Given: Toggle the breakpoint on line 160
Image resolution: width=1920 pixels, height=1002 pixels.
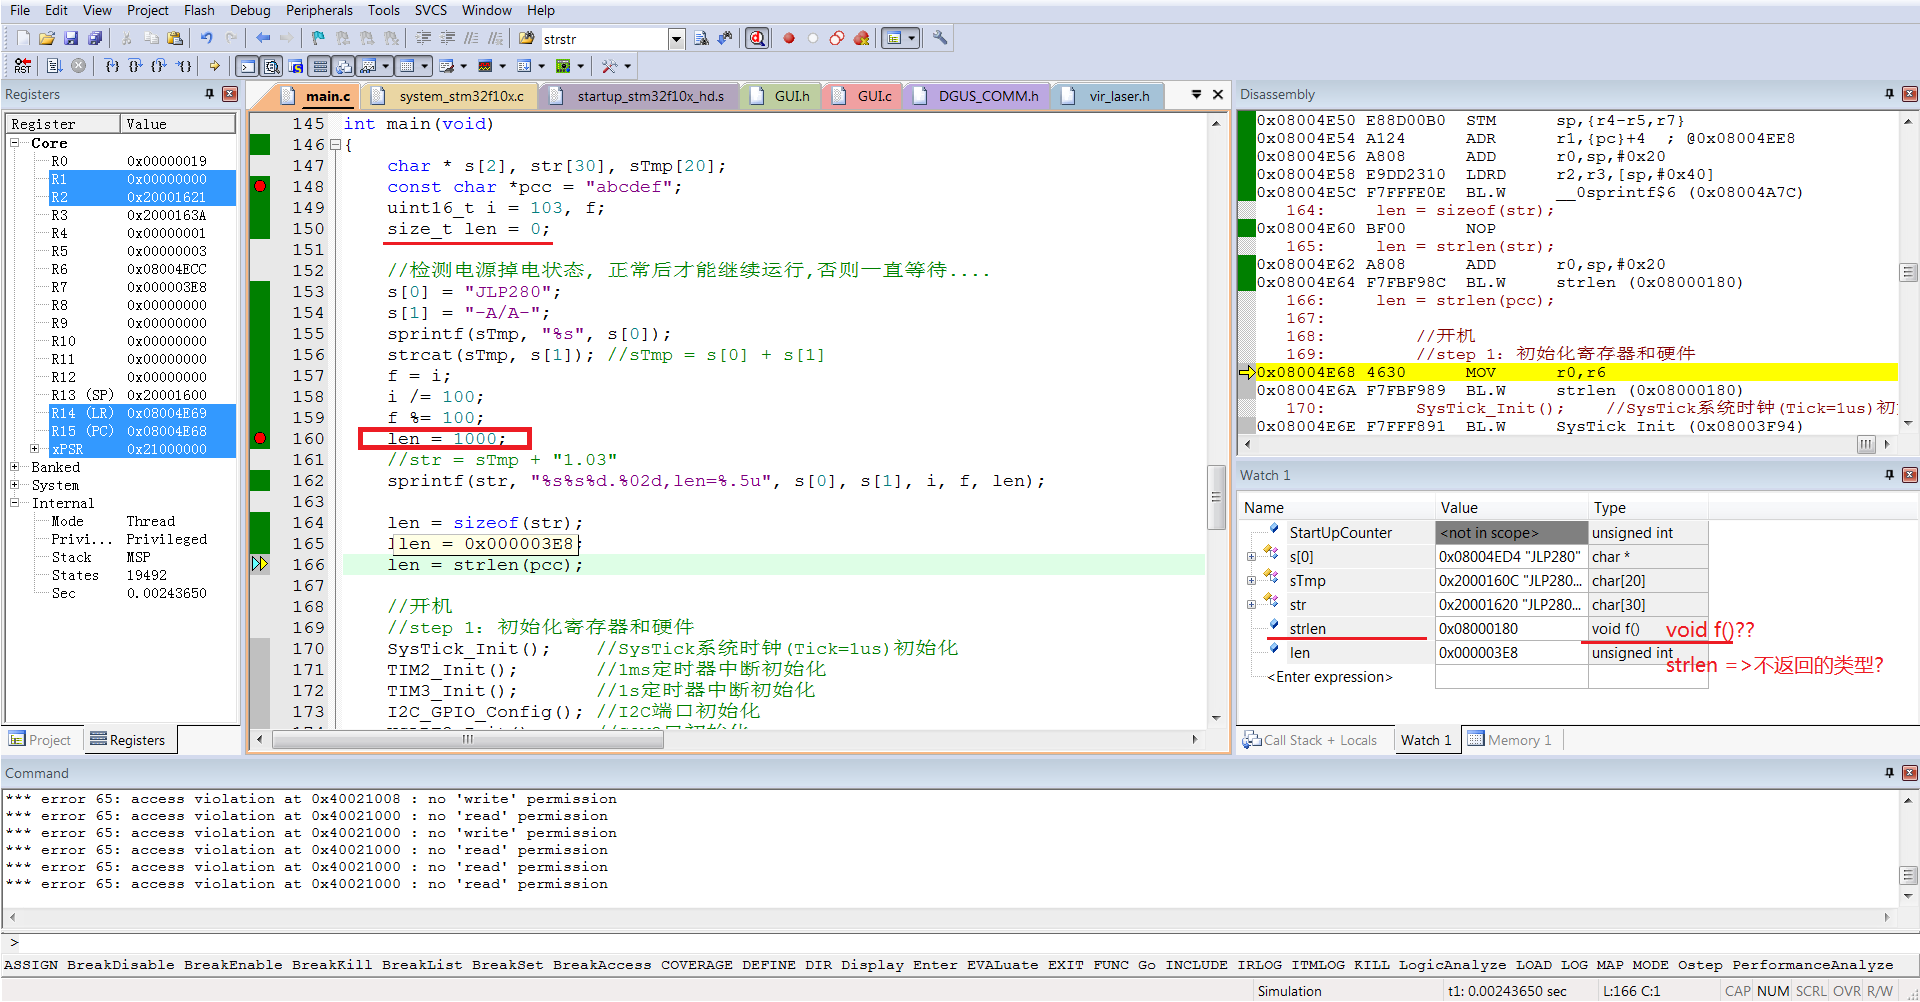Looking at the screenshot, I should [x=260, y=438].
